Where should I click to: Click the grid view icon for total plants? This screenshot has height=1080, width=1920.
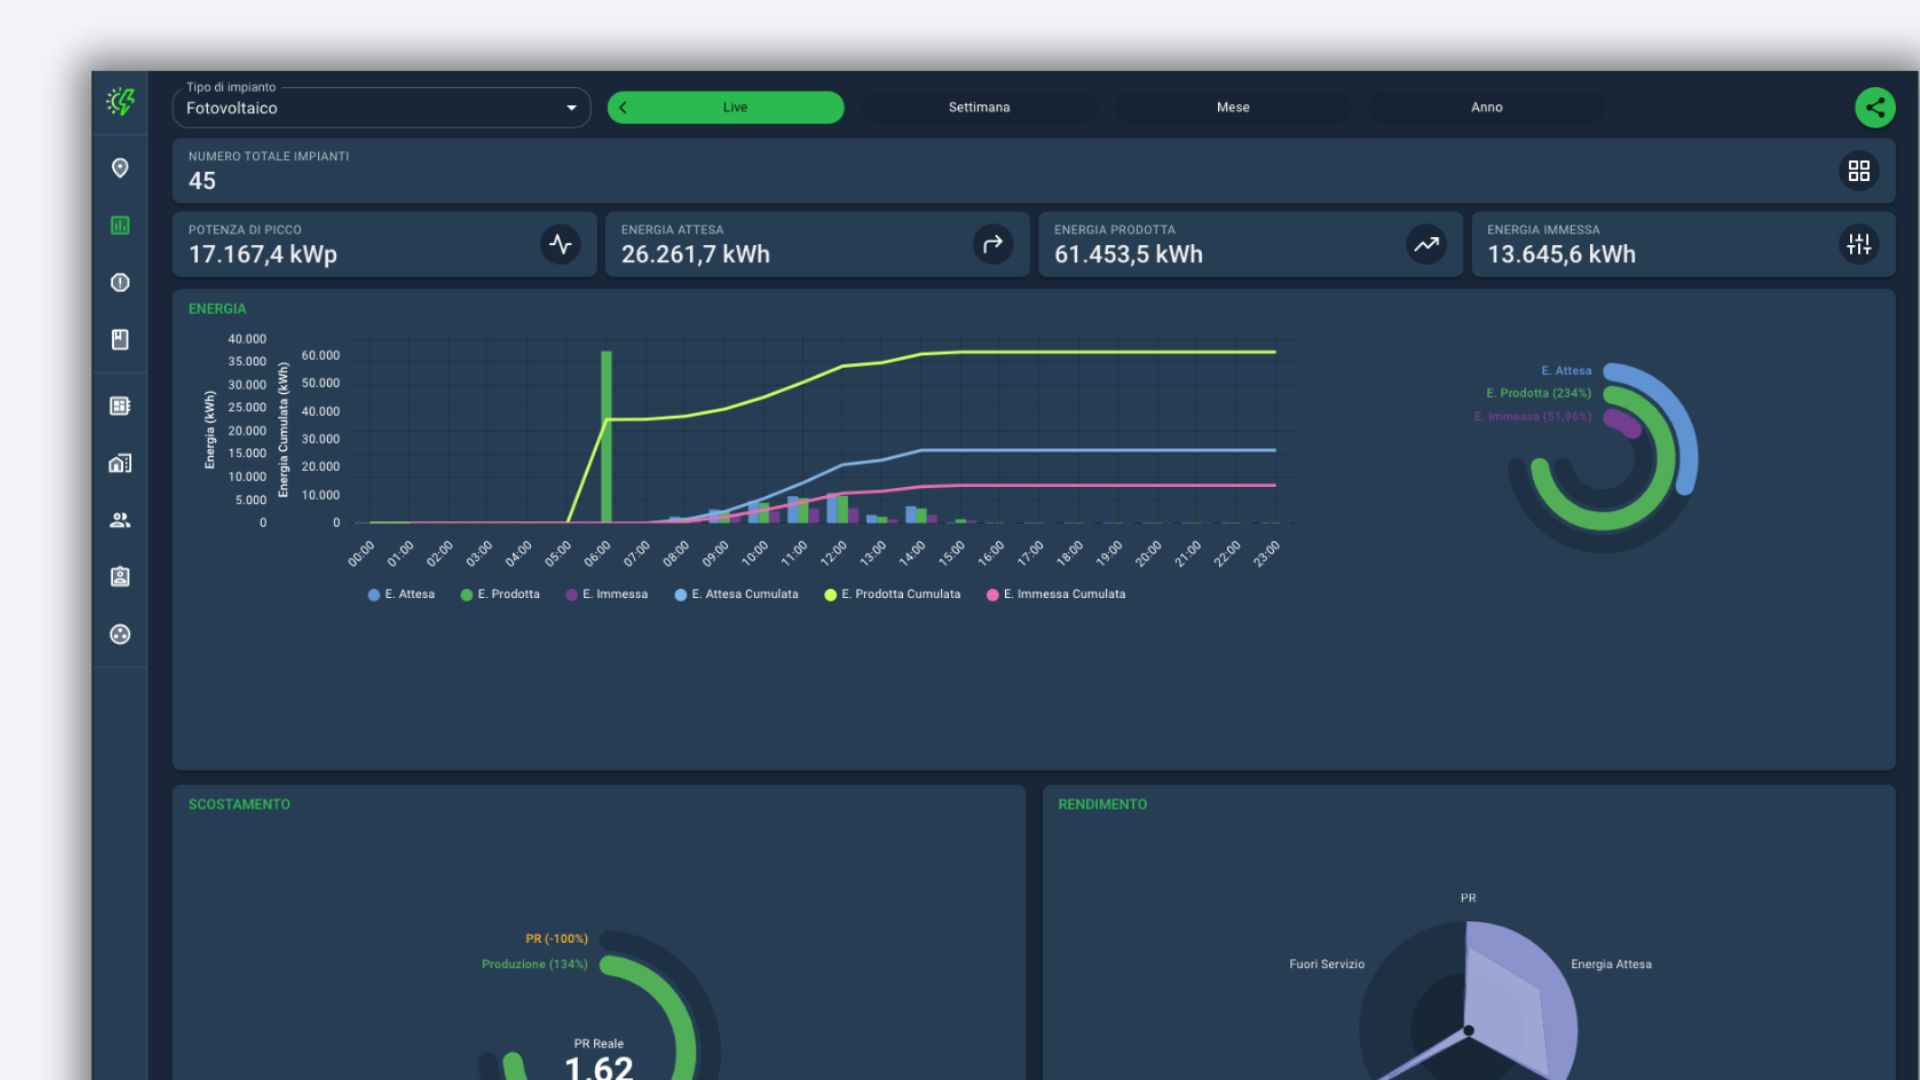tap(1858, 171)
